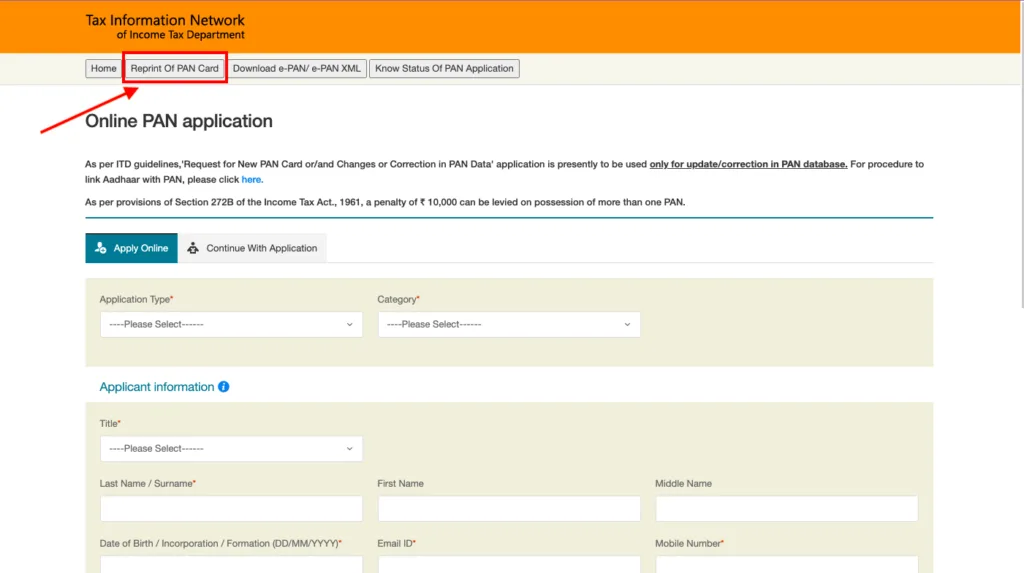Screen dimensions: 1024x573
Task: Click the Applicant information info icon
Action: 223,387
